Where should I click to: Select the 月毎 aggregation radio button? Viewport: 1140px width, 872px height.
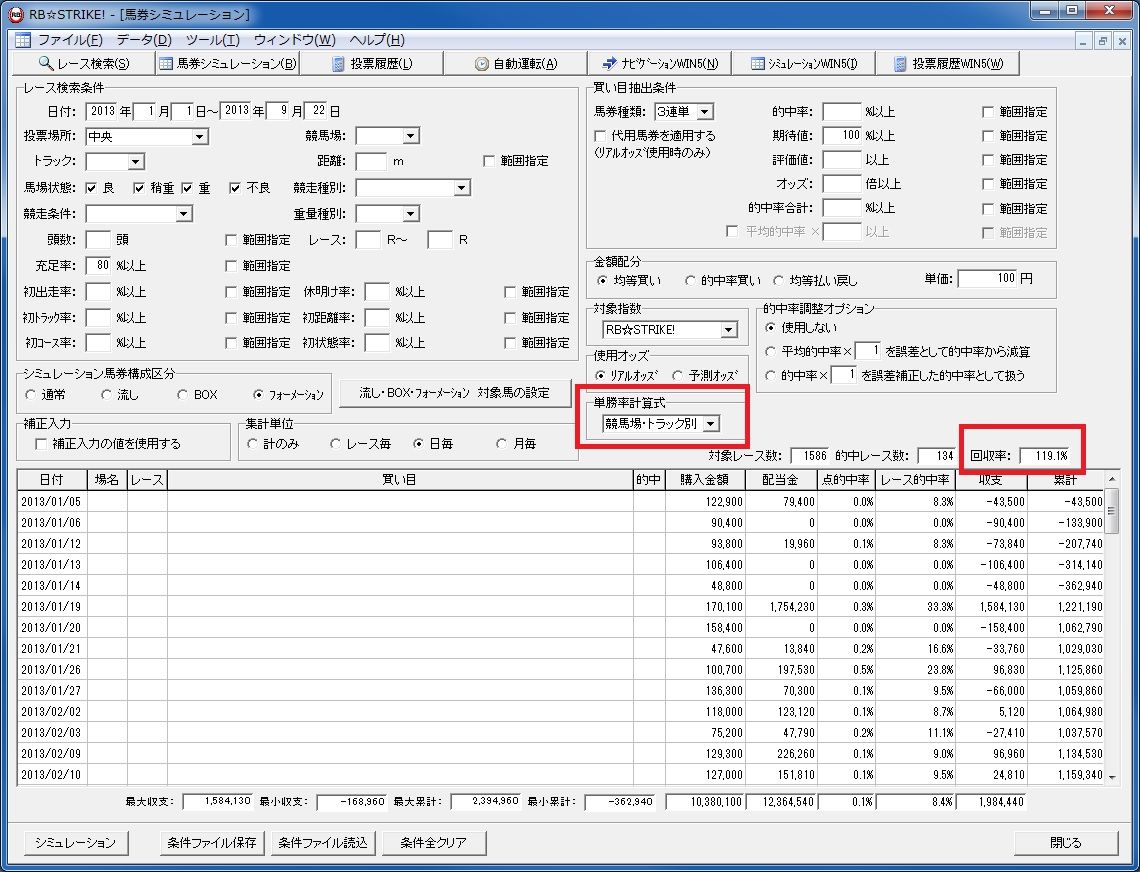click(501, 444)
